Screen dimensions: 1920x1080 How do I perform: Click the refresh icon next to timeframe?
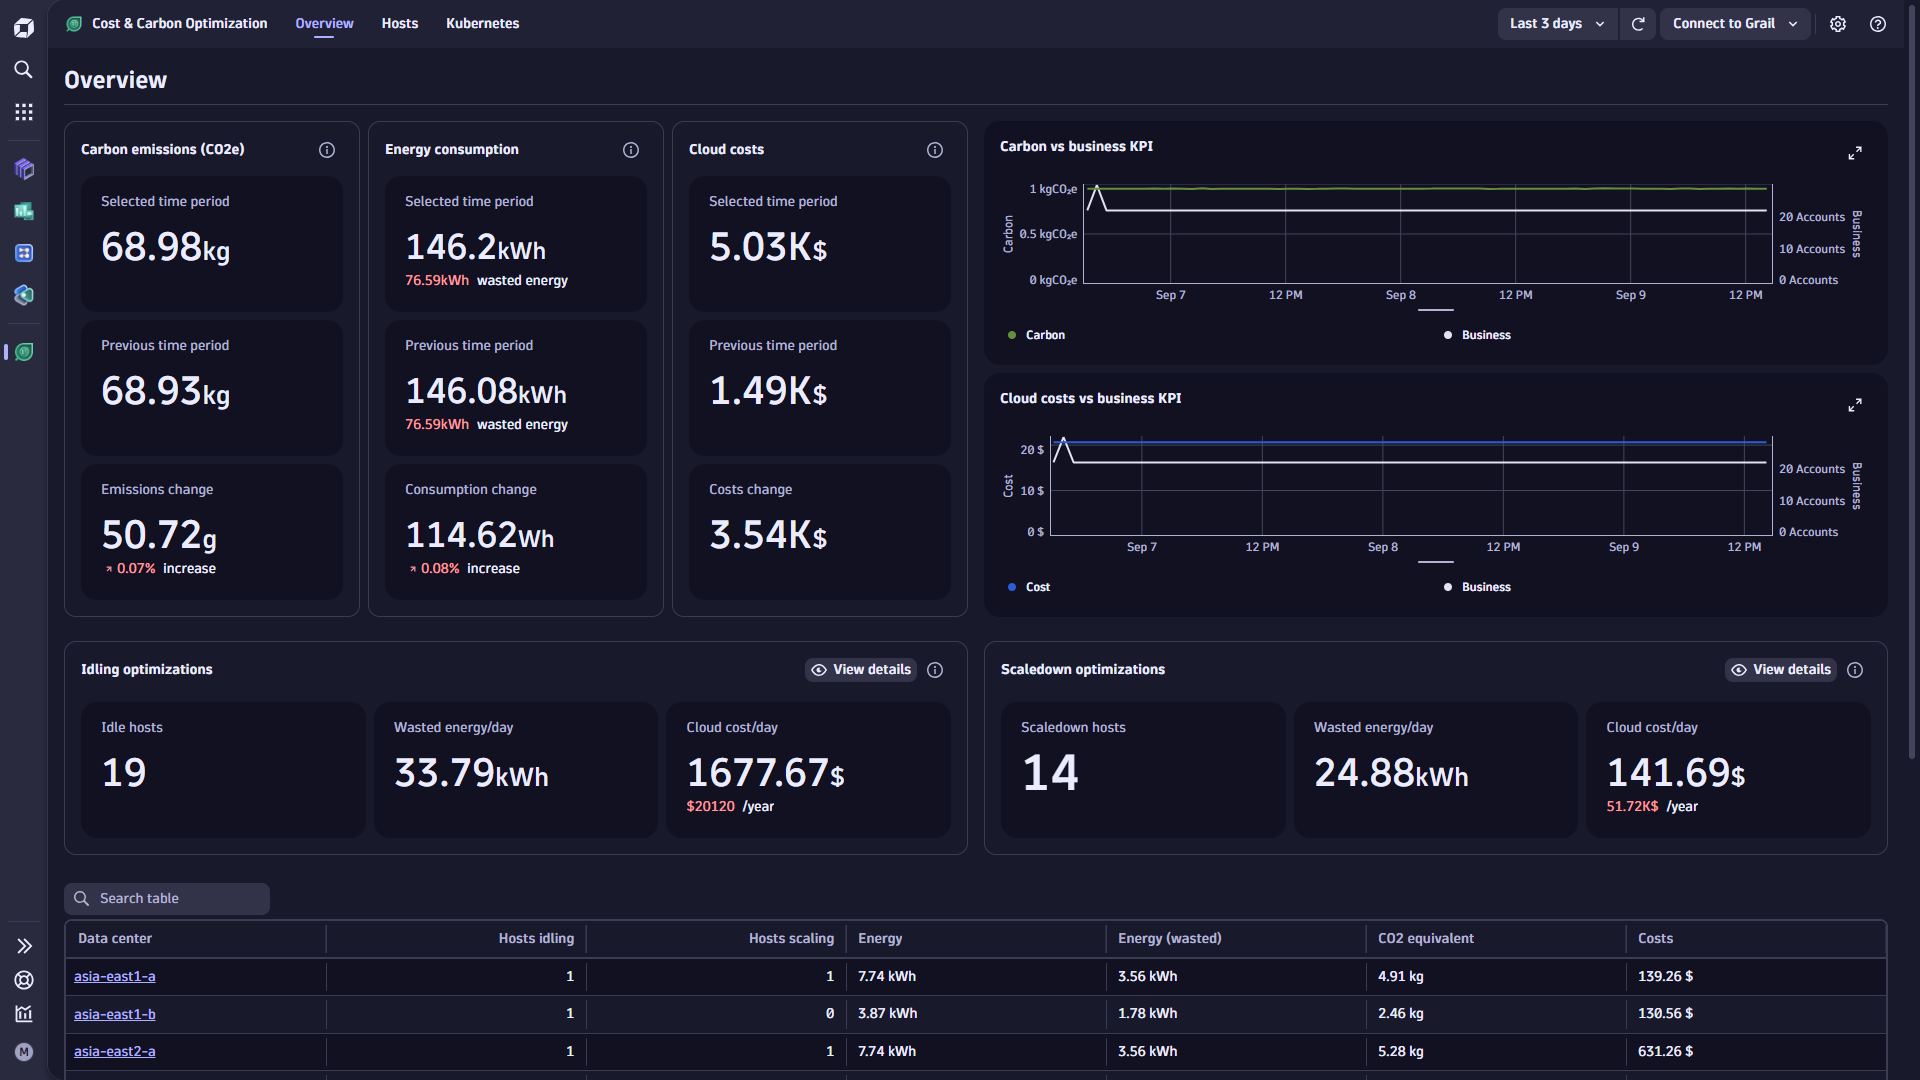click(1638, 24)
